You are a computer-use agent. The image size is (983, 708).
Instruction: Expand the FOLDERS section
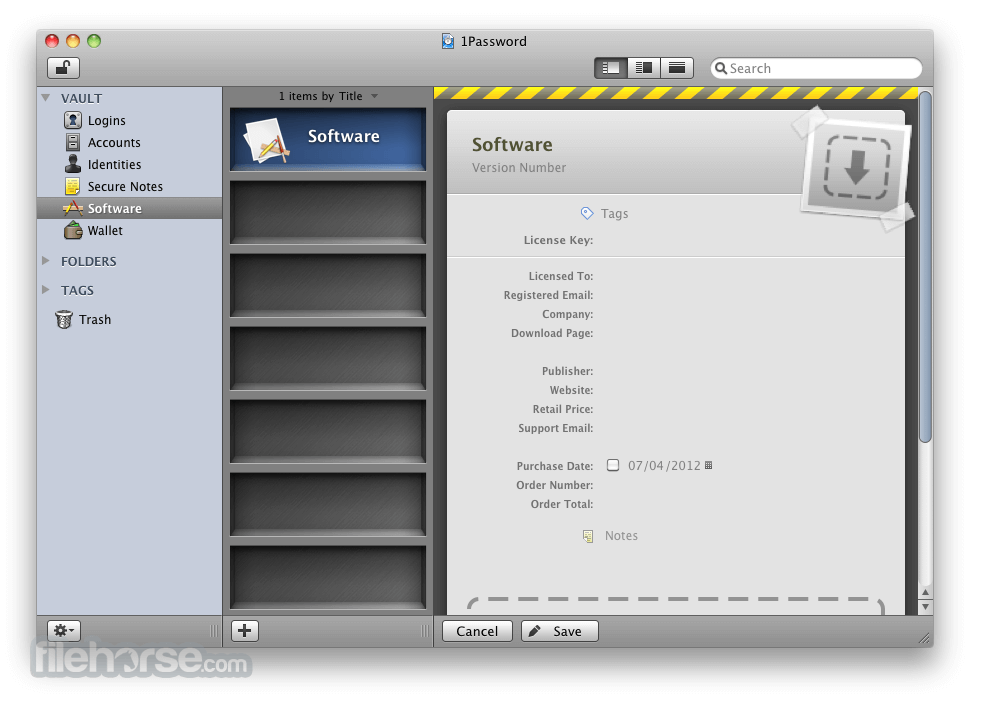click(x=46, y=261)
